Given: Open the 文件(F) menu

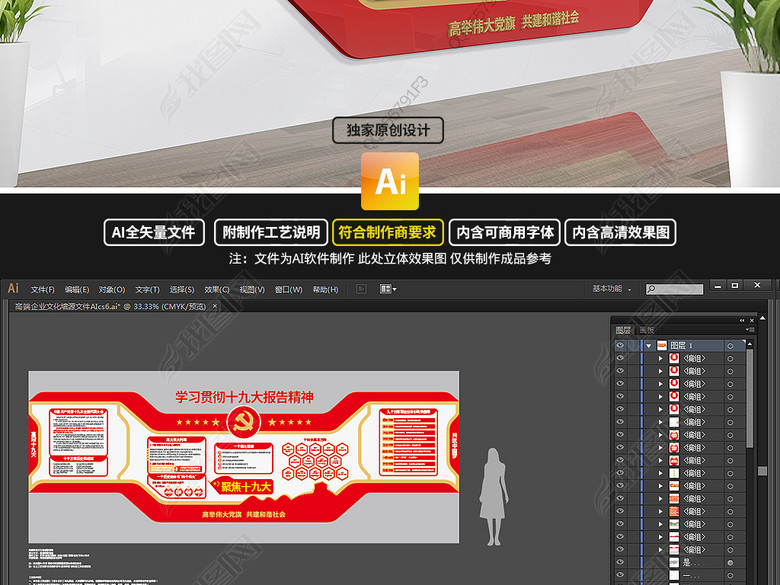Looking at the screenshot, I should point(43,289).
